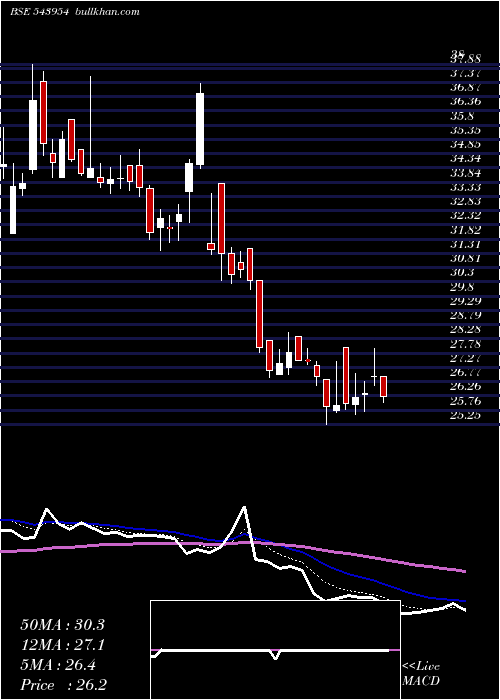The width and height of the screenshot is (500, 700).
Task: Click the 30.81 price axis label
Action: 465,258
